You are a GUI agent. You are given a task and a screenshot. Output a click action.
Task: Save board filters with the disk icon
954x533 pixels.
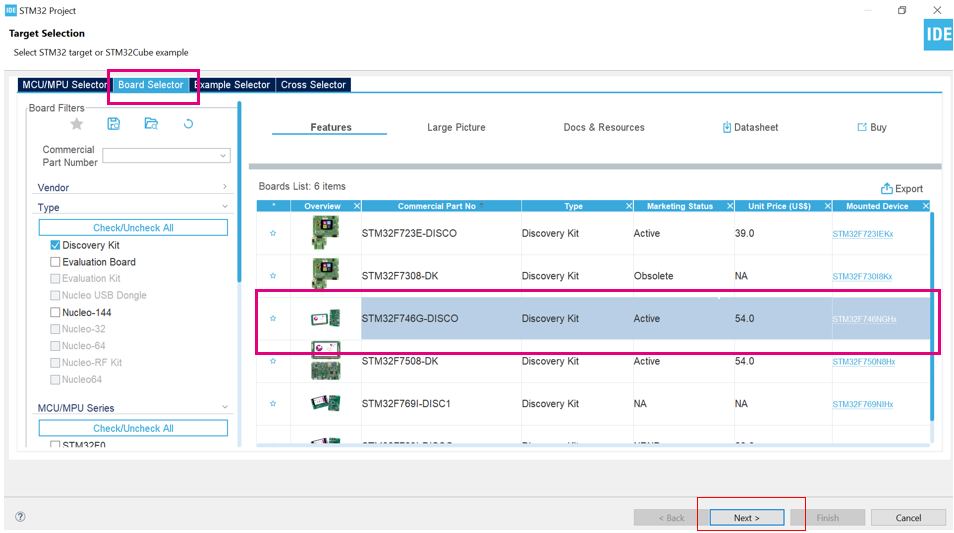[x=114, y=124]
